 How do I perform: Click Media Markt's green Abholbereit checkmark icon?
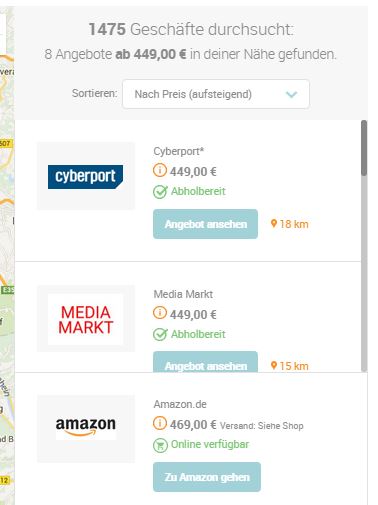160,334
